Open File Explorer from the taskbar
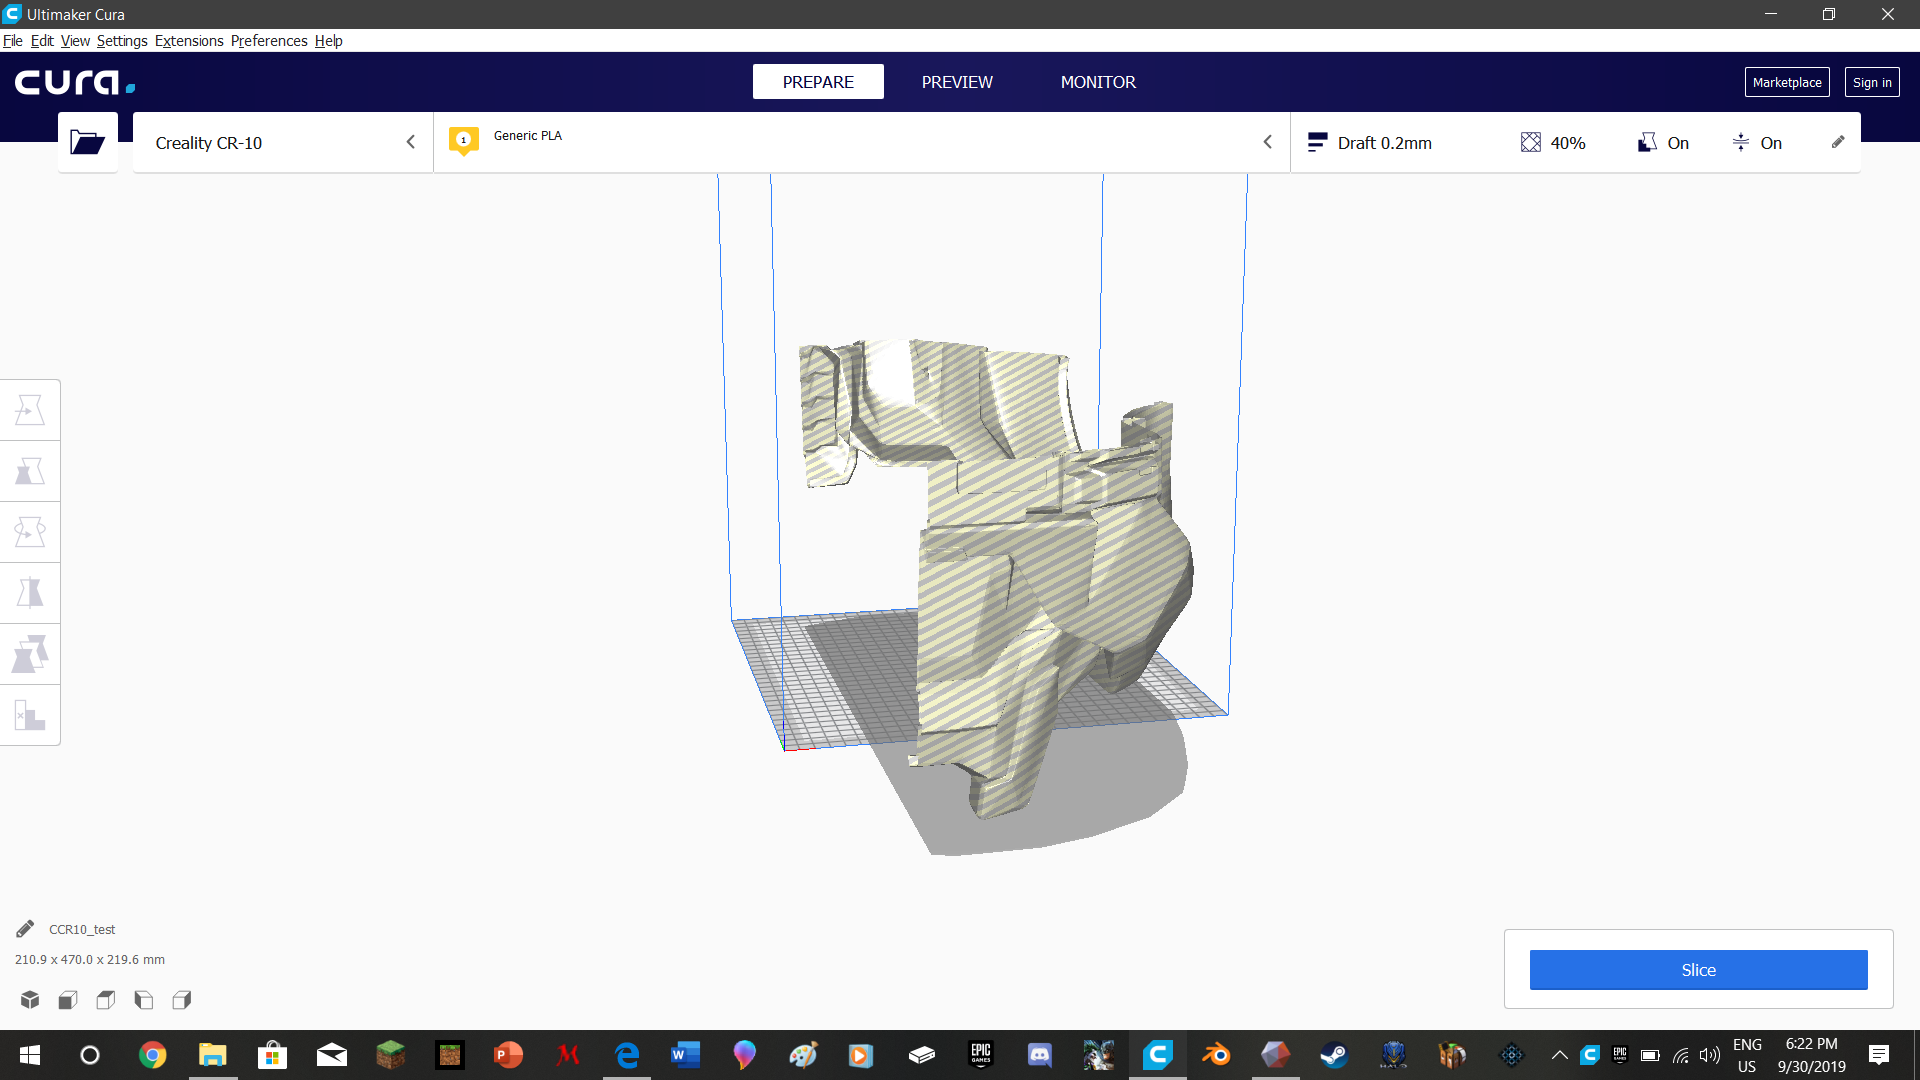 click(212, 1054)
